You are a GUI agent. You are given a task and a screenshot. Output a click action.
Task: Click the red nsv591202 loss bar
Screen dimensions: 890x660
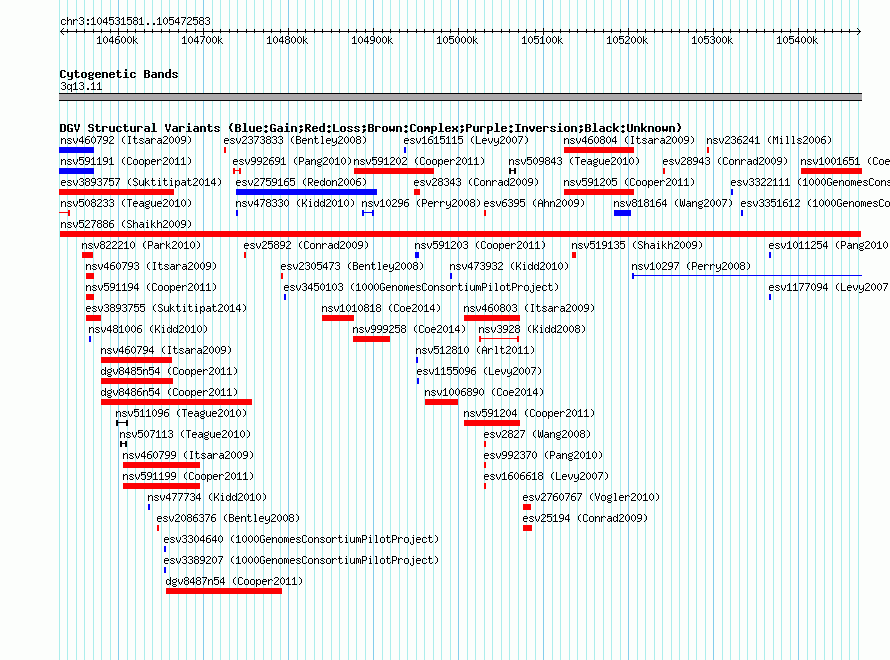(393, 171)
